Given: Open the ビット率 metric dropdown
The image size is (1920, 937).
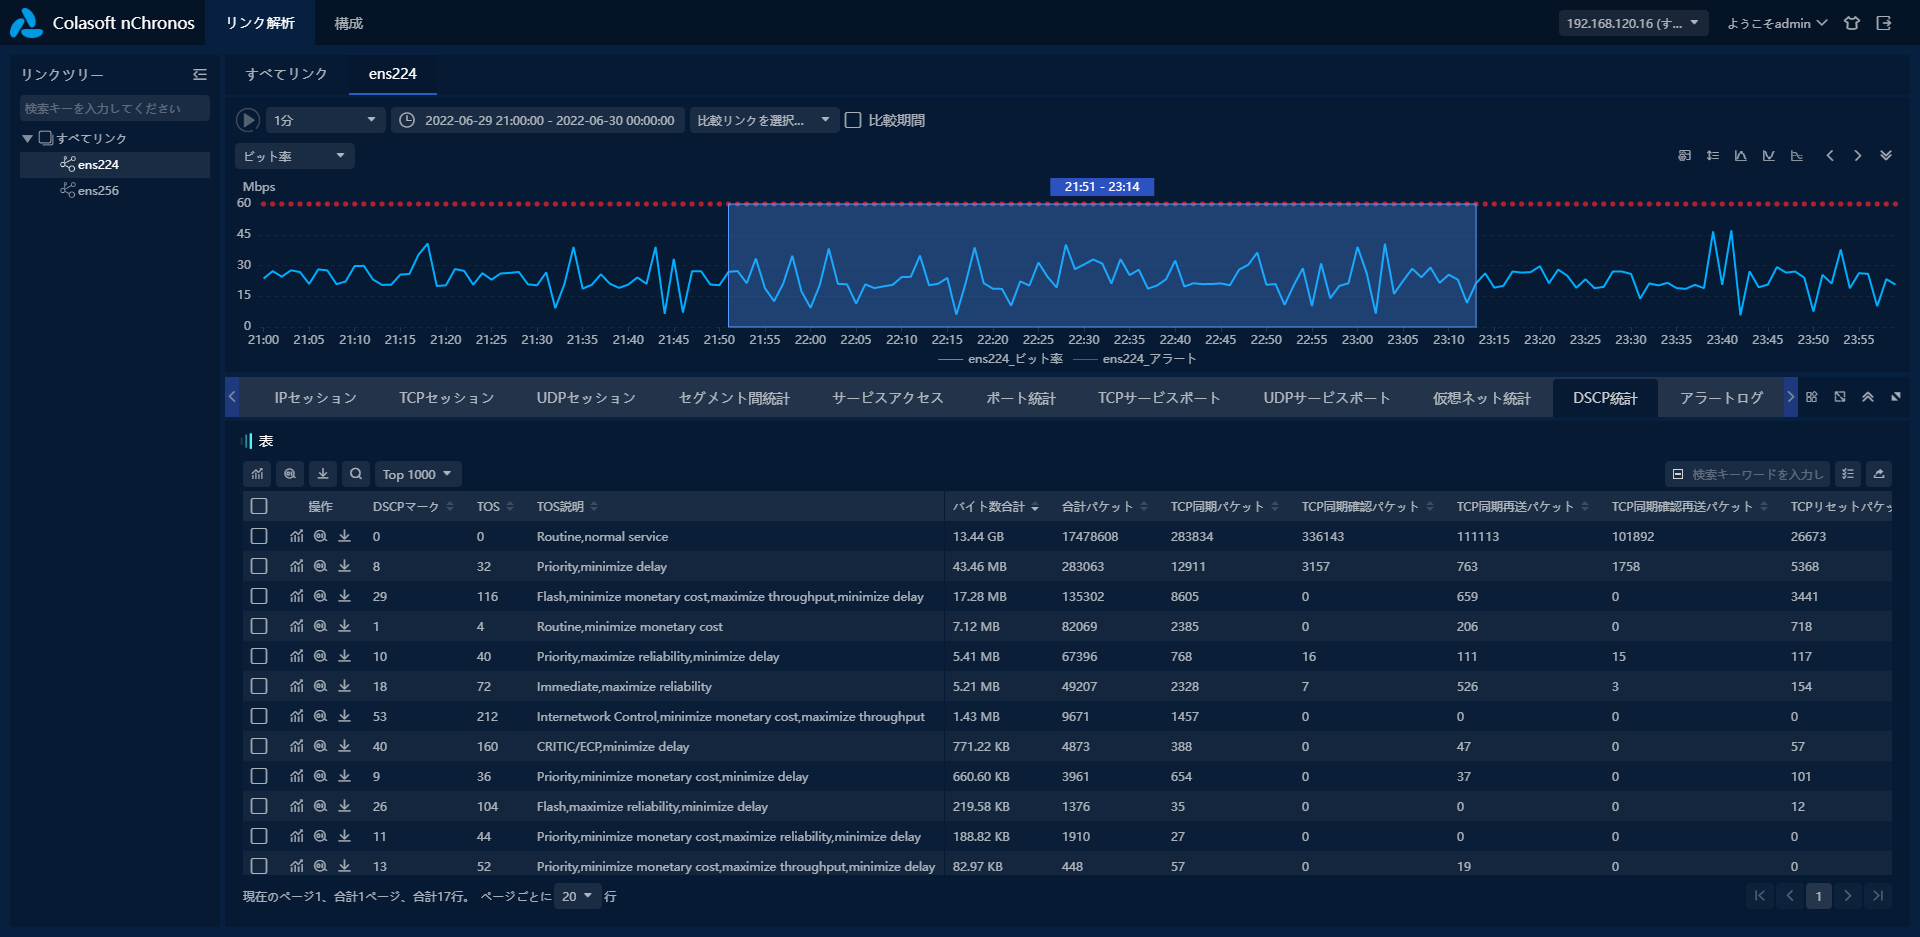Looking at the screenshot, I should (294, 156).
